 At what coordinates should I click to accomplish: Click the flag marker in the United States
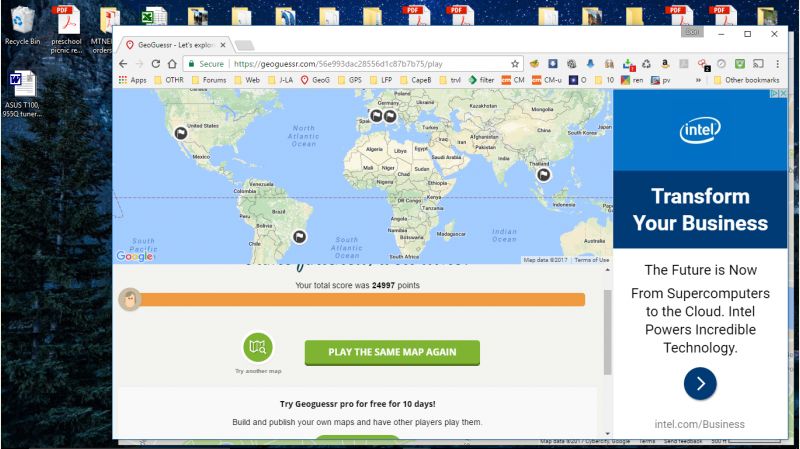click(x=181, y=133)
